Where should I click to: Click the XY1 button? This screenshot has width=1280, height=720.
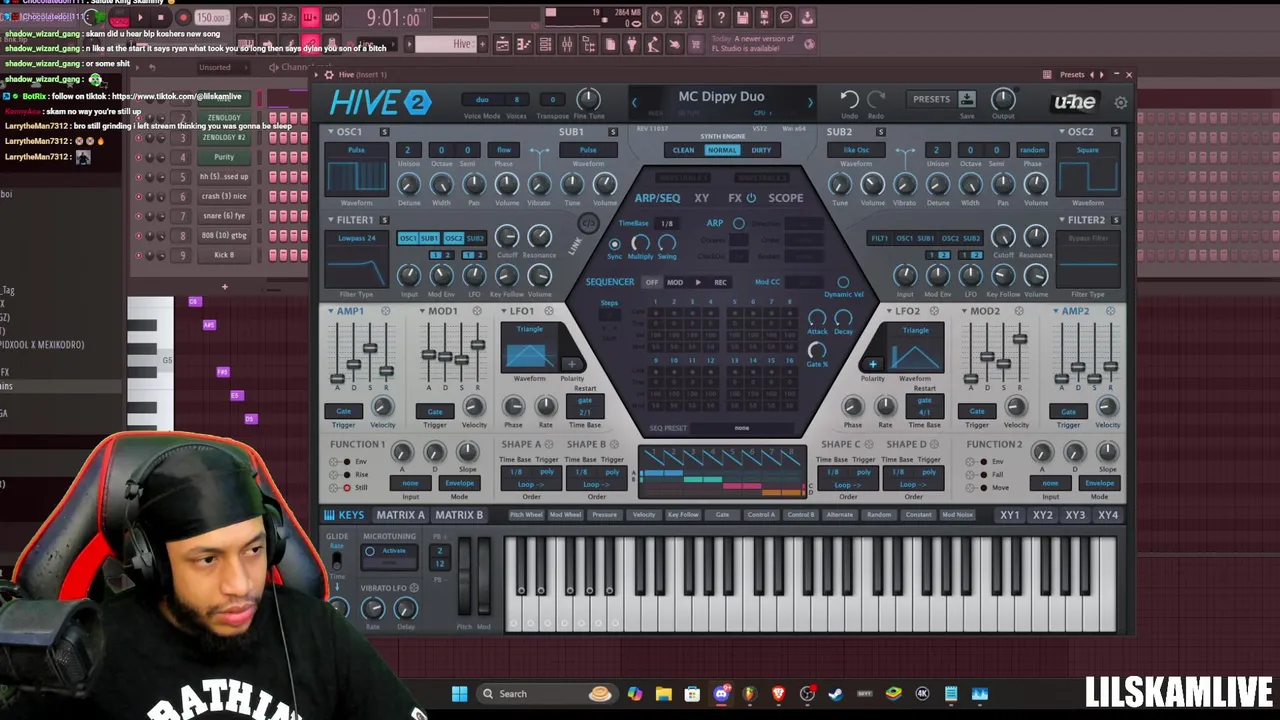pos(1010,515)
